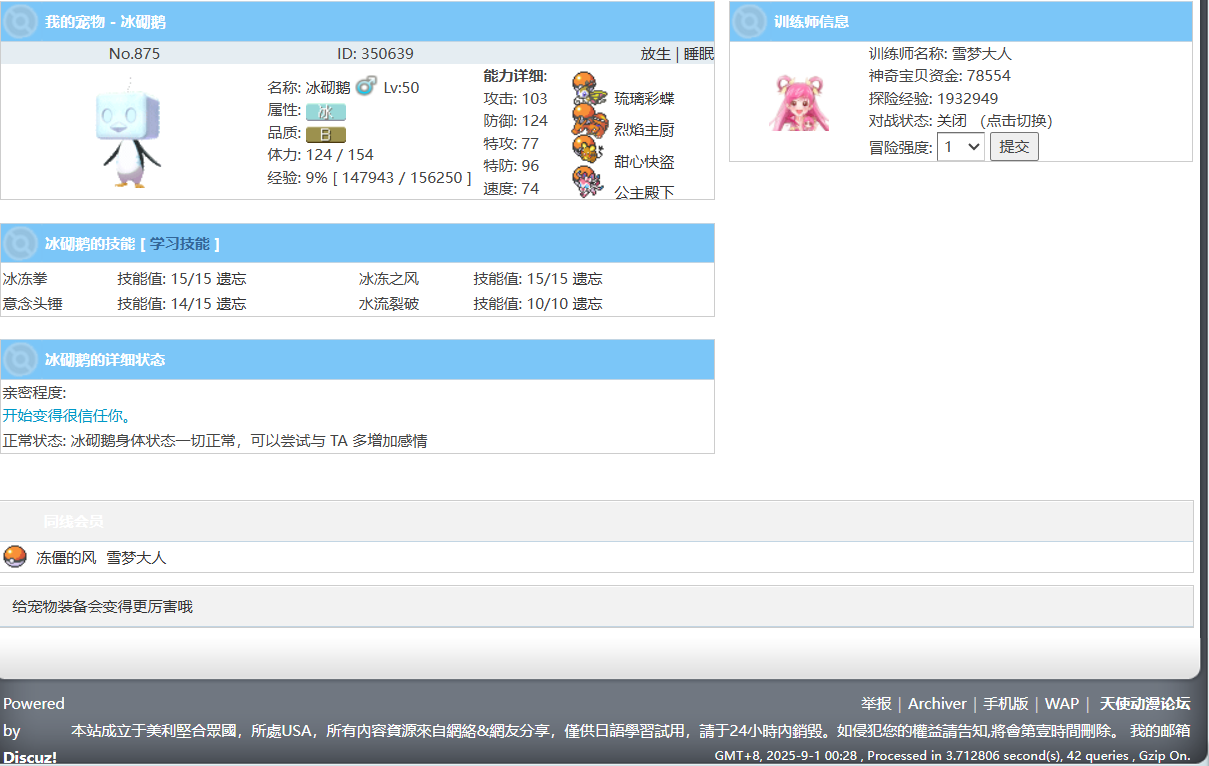Click the 睡眠 sleep link
Viewport: 1209px width, 766px height.
pyautogui.click(x=699, y=54)
